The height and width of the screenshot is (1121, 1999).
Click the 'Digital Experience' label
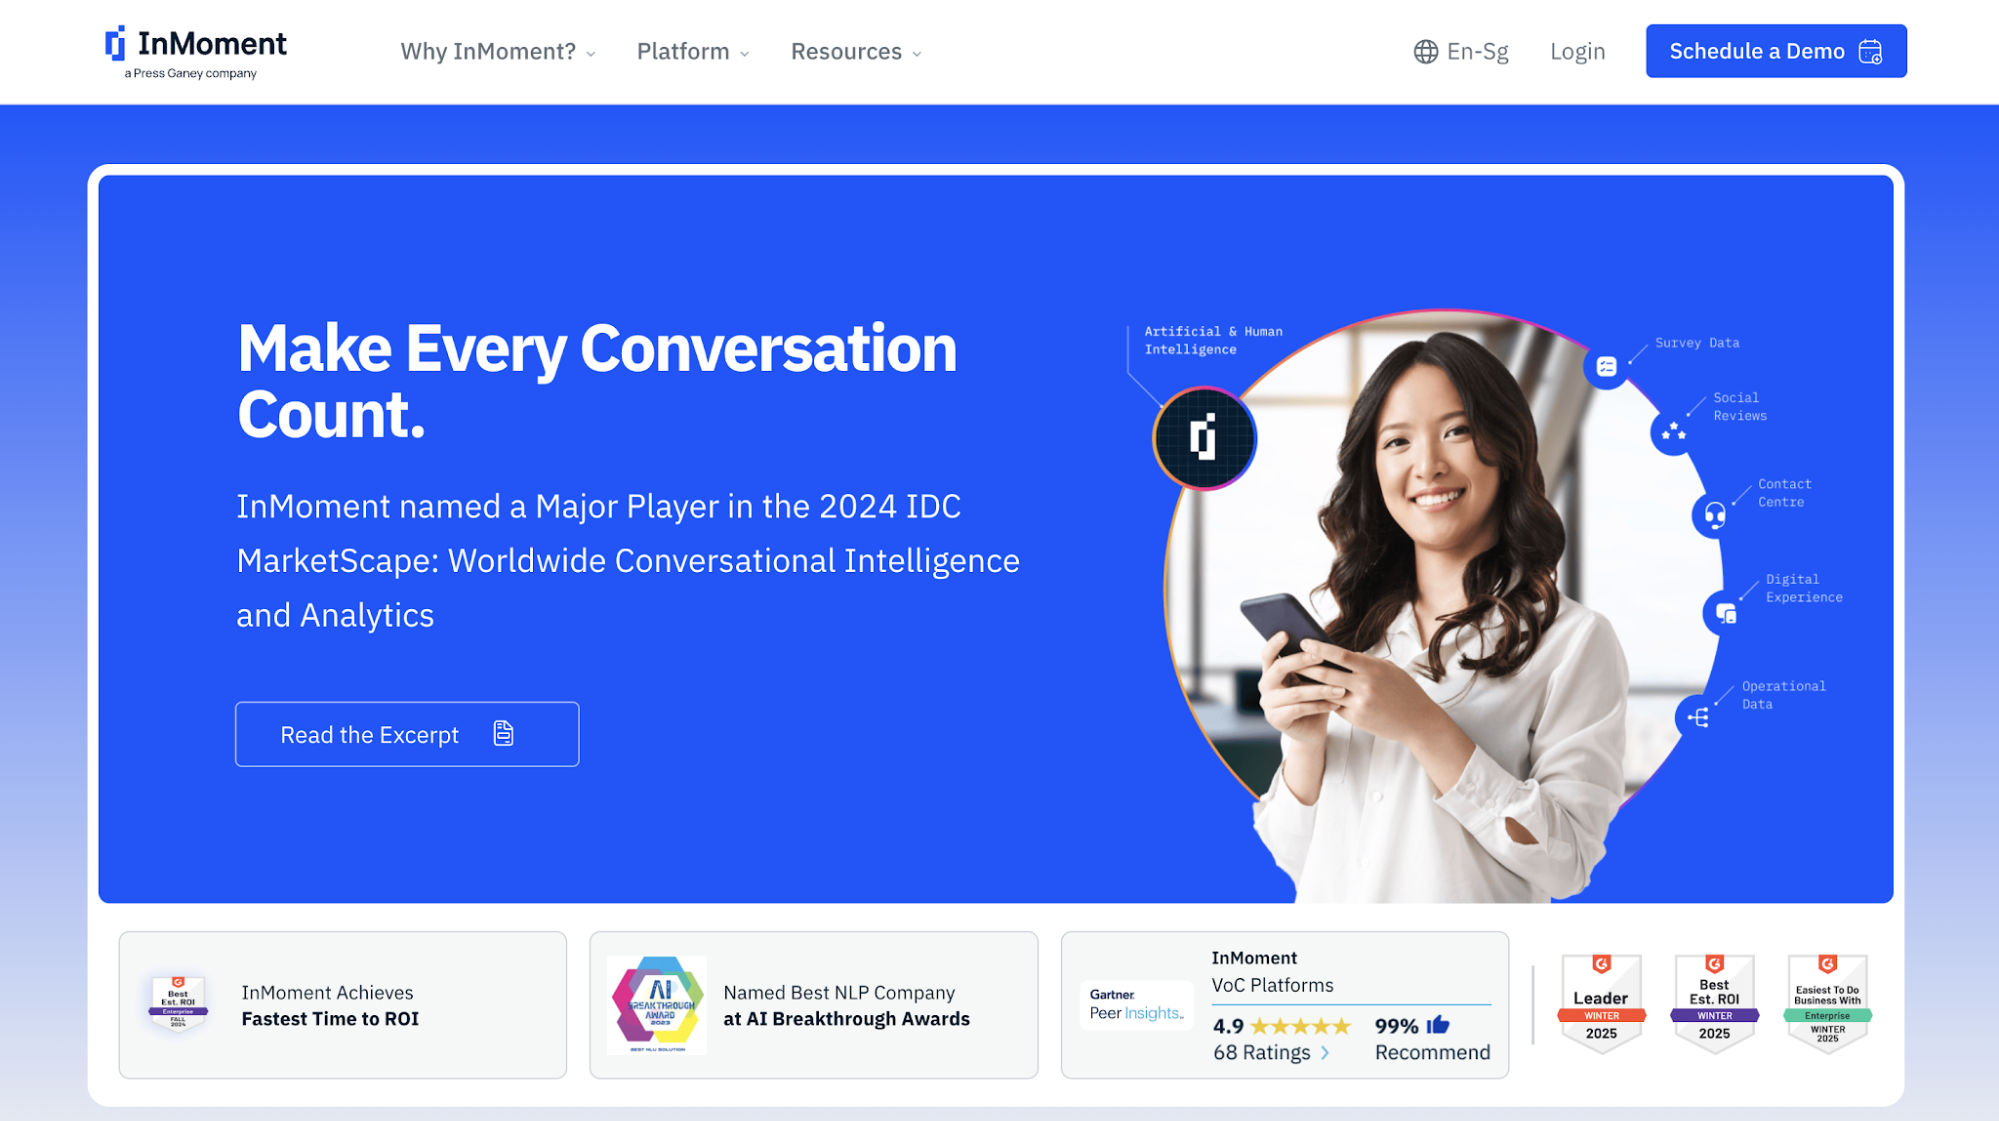point(1804,588)
